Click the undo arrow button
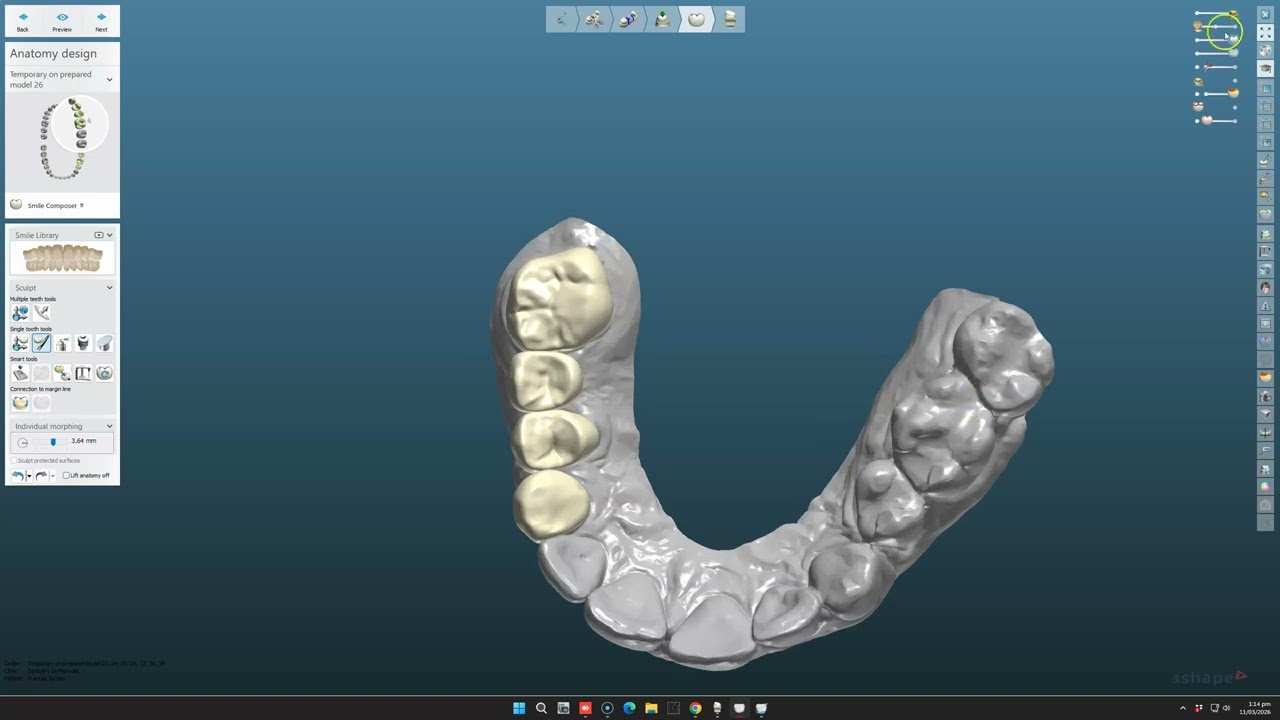The image size is (1280, 720). click(17, 475)
